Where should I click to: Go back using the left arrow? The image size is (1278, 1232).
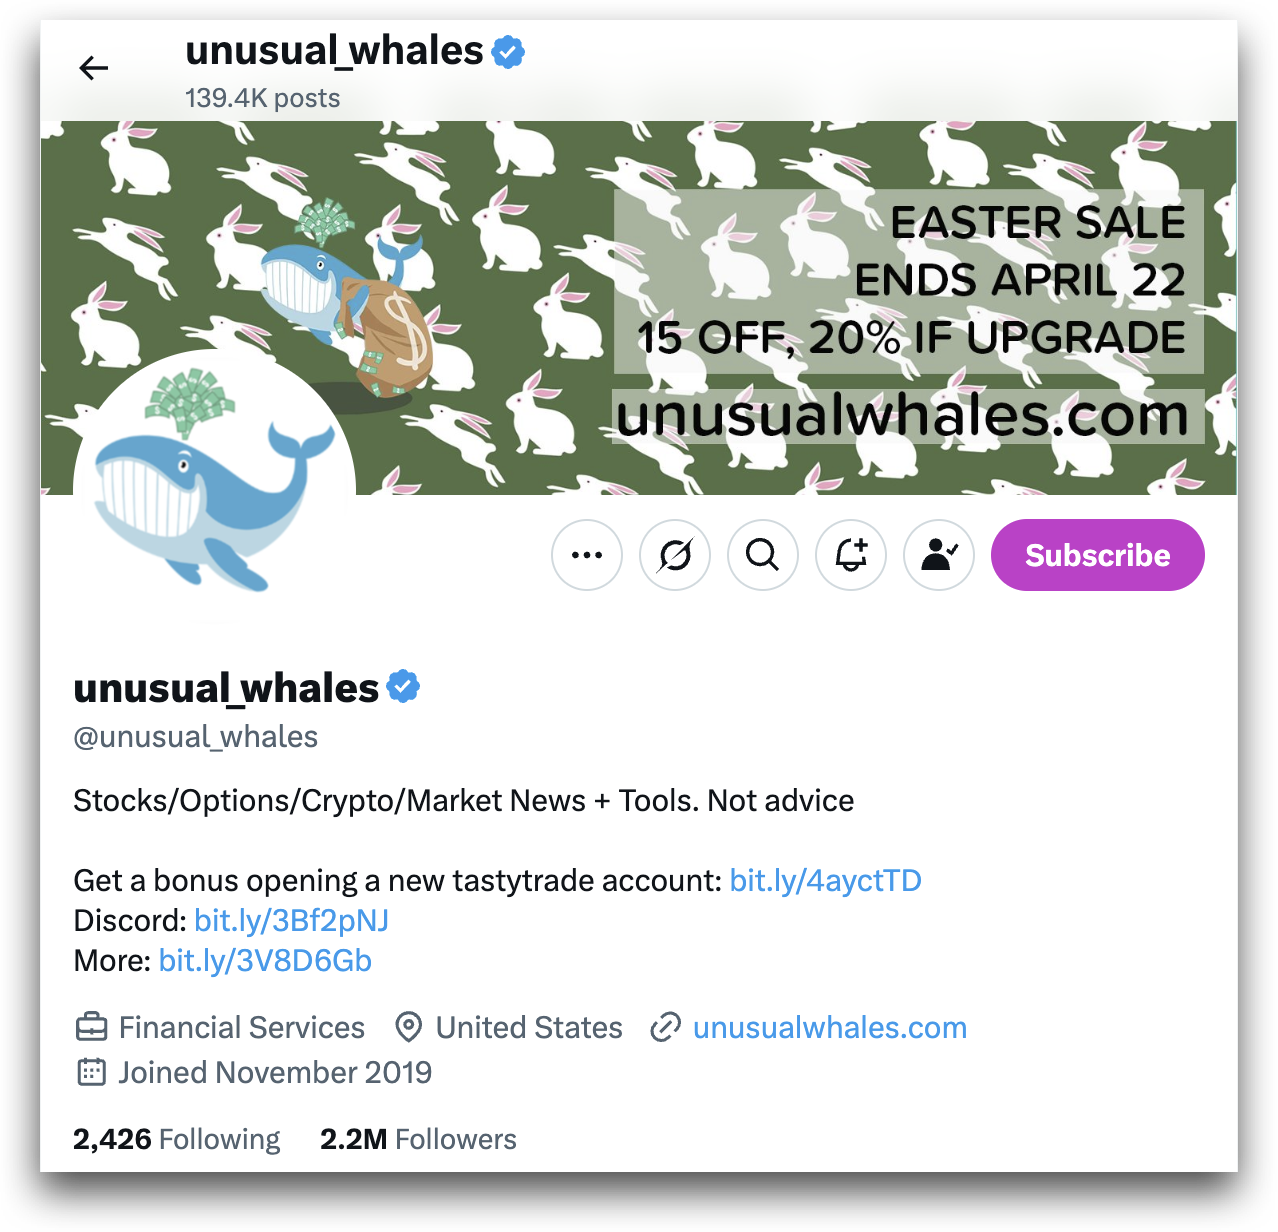pyautogui.click(x=93, y=68)
